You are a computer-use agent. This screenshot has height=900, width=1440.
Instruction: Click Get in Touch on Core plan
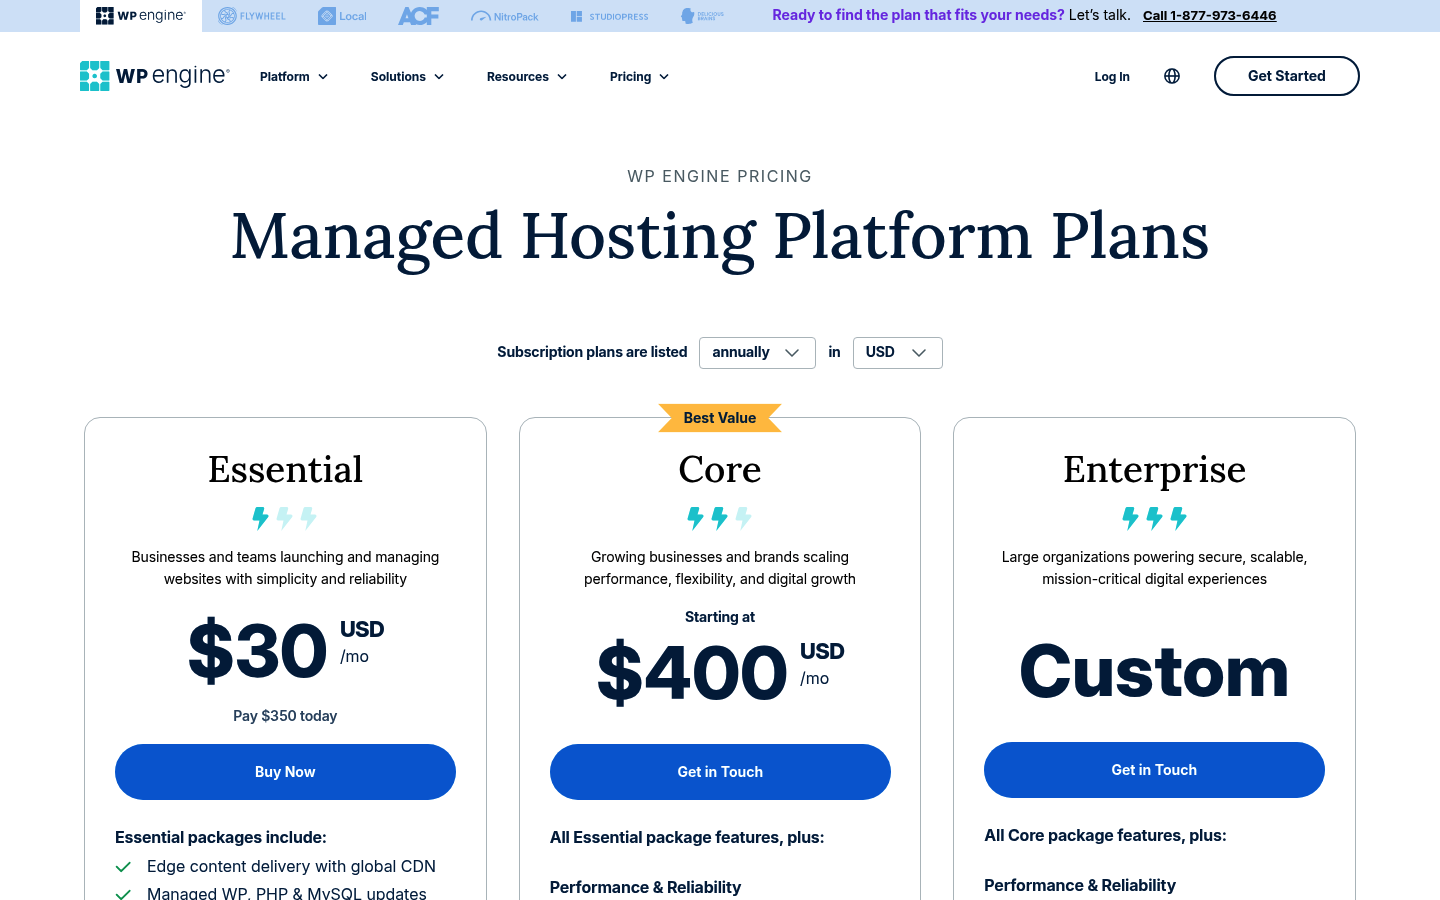720,772
